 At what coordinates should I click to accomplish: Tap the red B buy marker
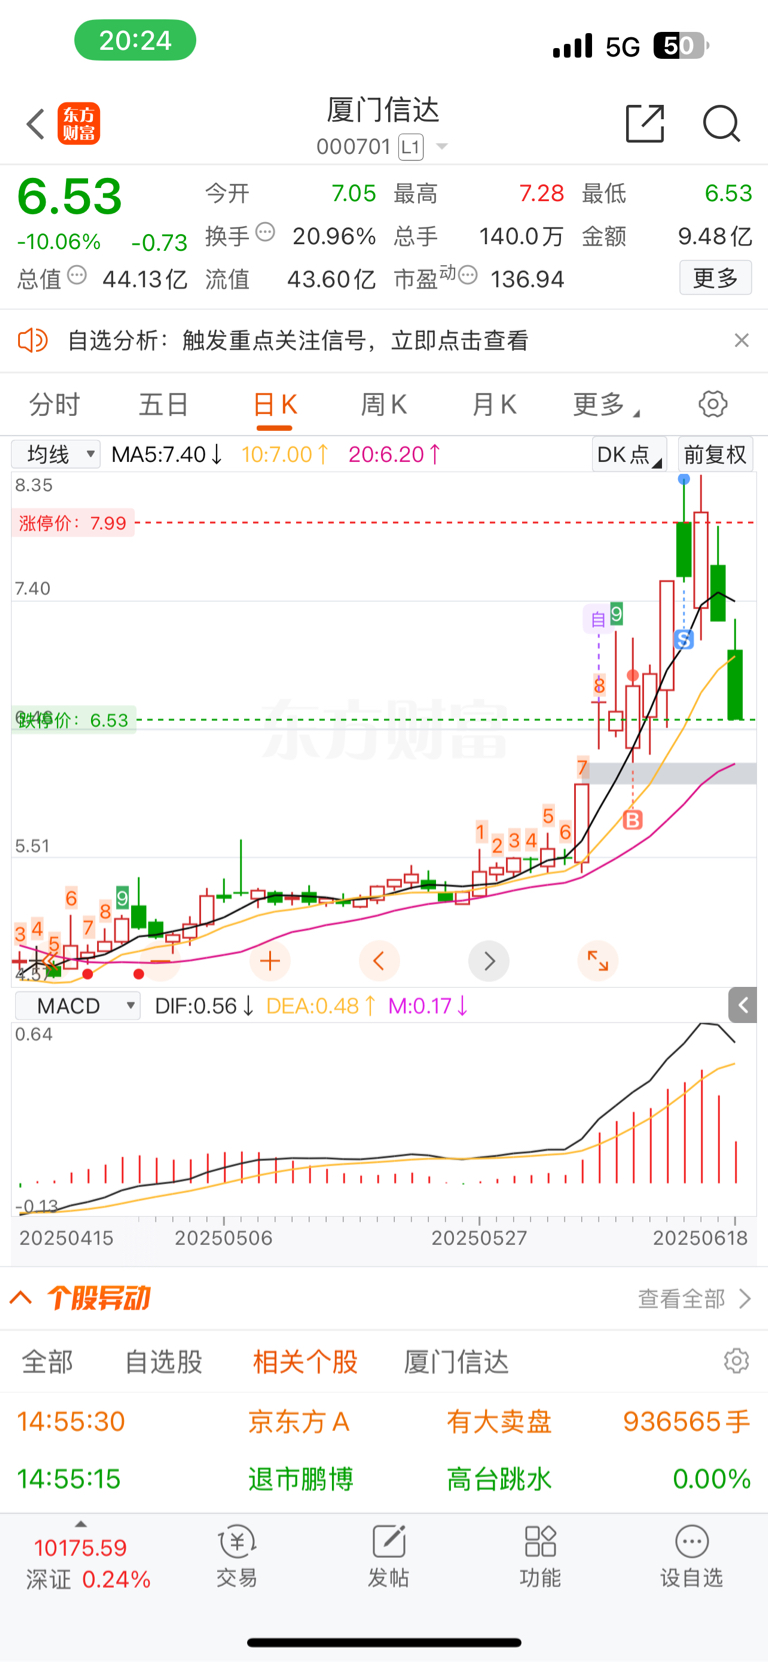(632, 820)
